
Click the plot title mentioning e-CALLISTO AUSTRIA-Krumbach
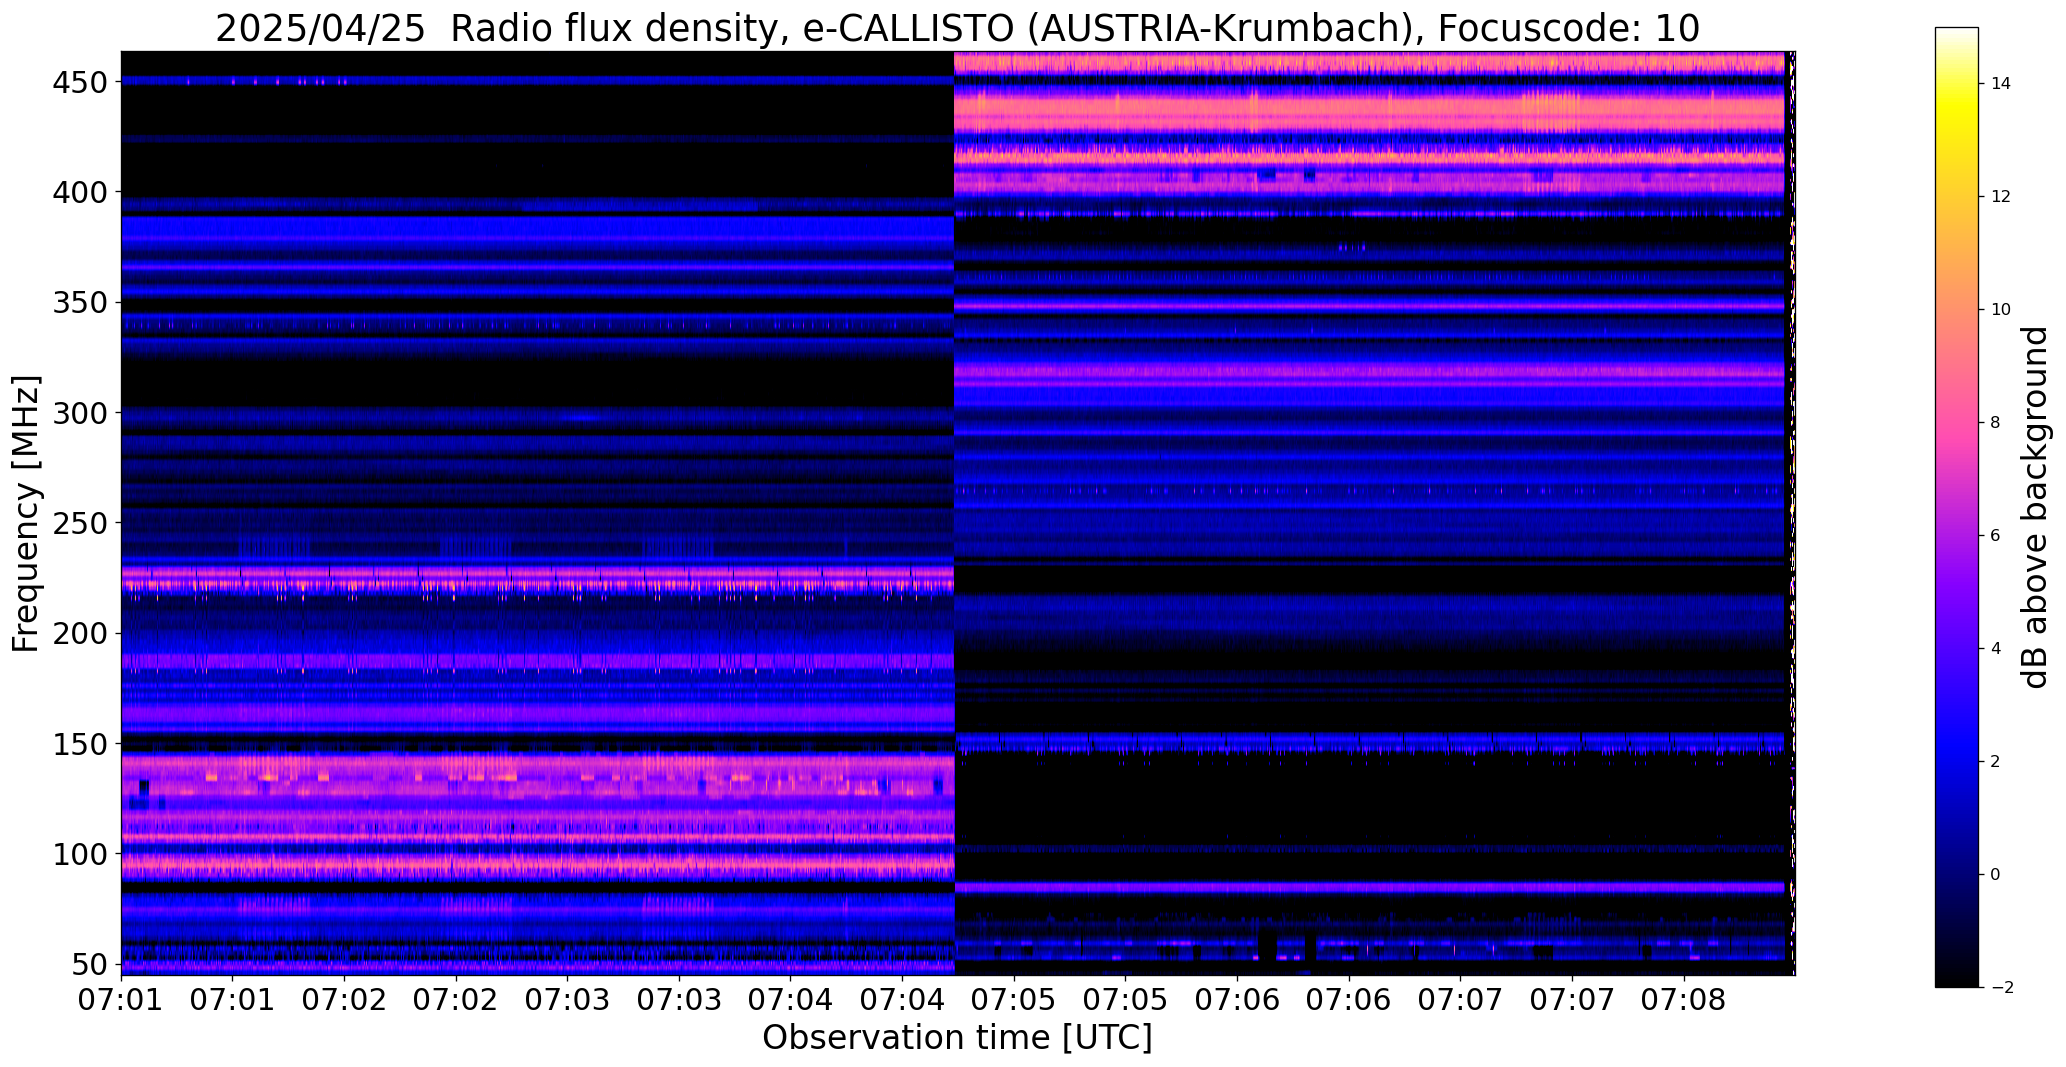[x=957, y=29]
